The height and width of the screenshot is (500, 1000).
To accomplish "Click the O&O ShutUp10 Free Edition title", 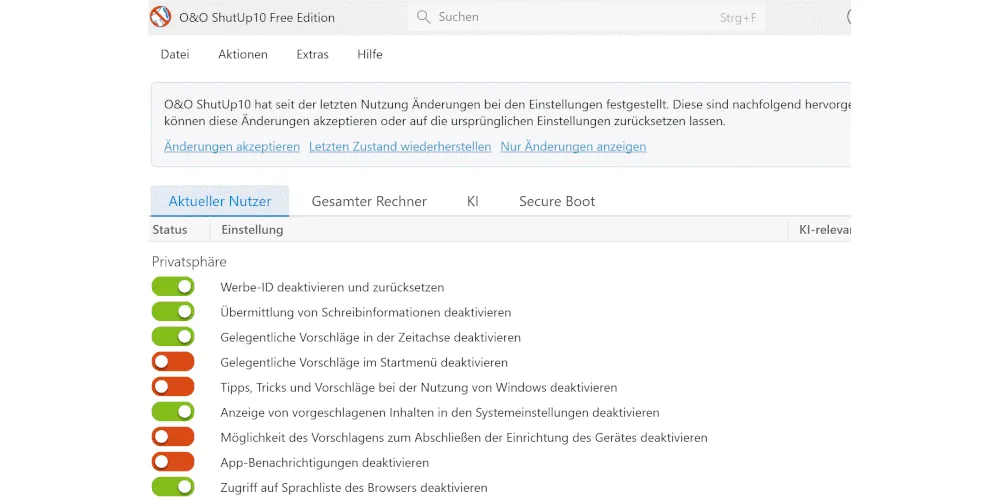I will 257,18.
